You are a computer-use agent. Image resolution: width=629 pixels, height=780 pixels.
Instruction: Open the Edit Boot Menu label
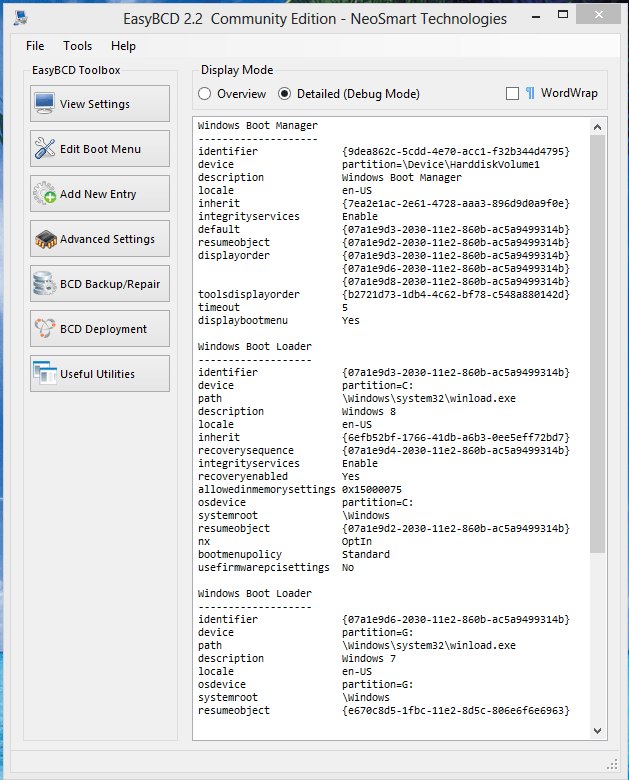click(x=100, y=149)
